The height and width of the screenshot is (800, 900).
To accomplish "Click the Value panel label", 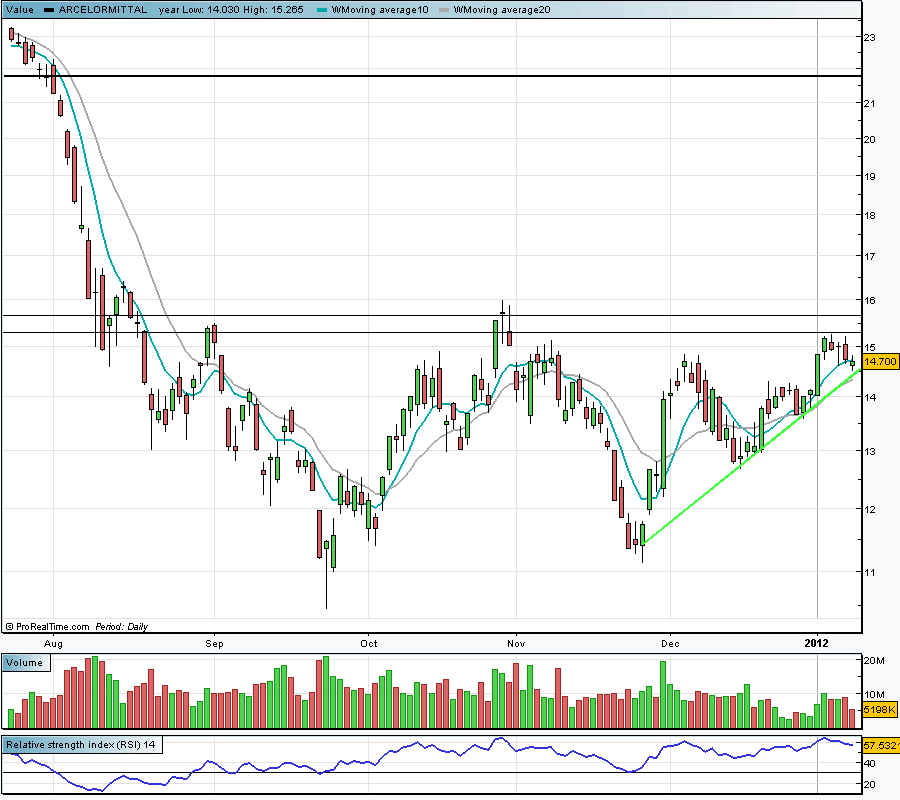I will pos(20,10).
